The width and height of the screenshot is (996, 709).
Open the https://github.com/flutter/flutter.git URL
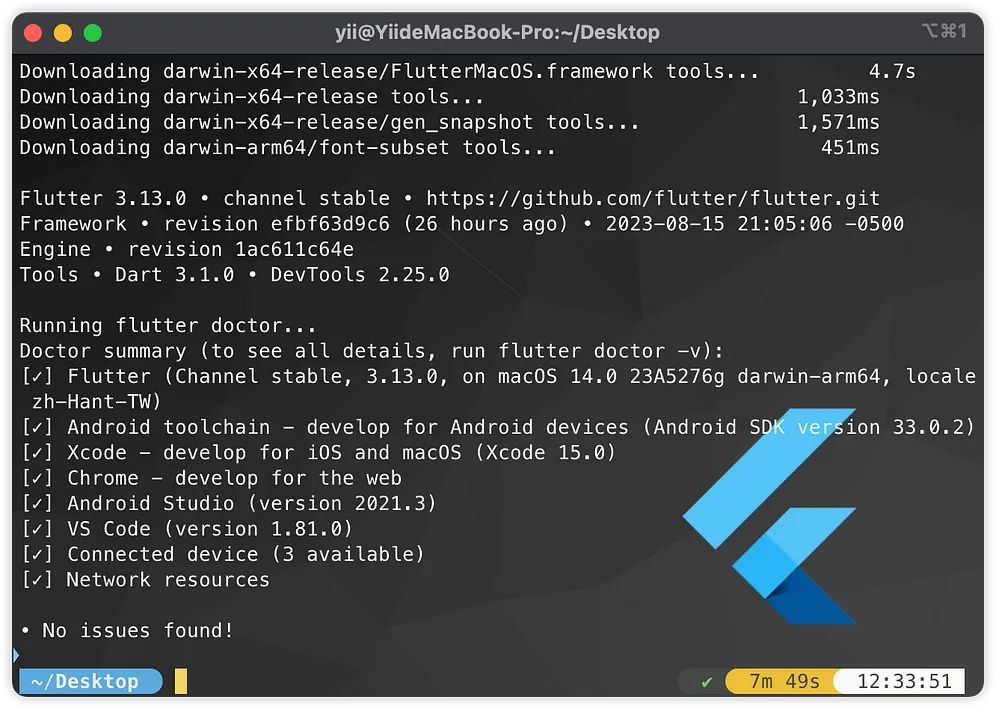pos(653,198)
